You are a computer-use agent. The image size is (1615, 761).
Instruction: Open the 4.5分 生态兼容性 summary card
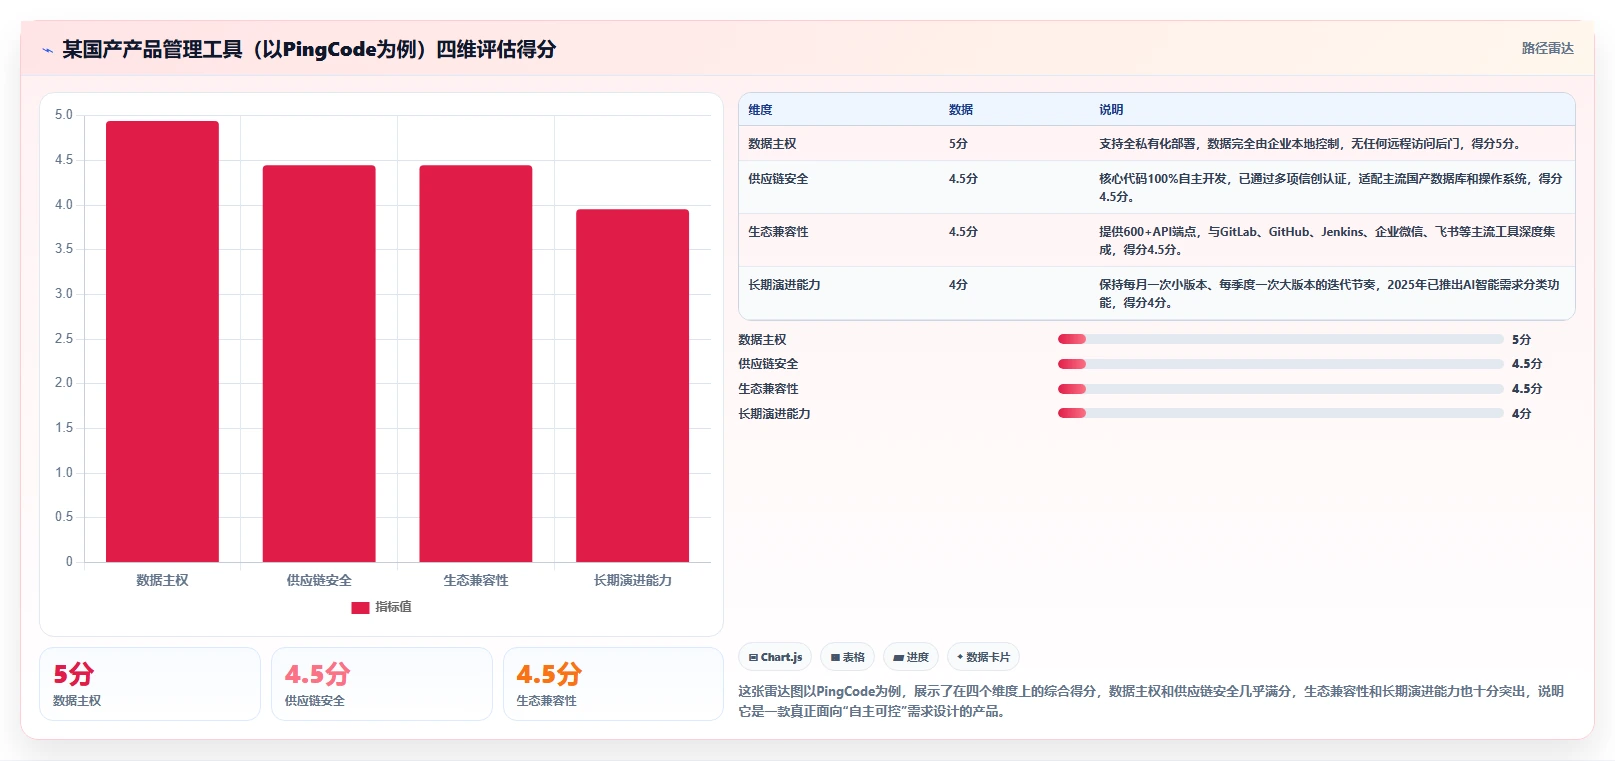[613, 684]
